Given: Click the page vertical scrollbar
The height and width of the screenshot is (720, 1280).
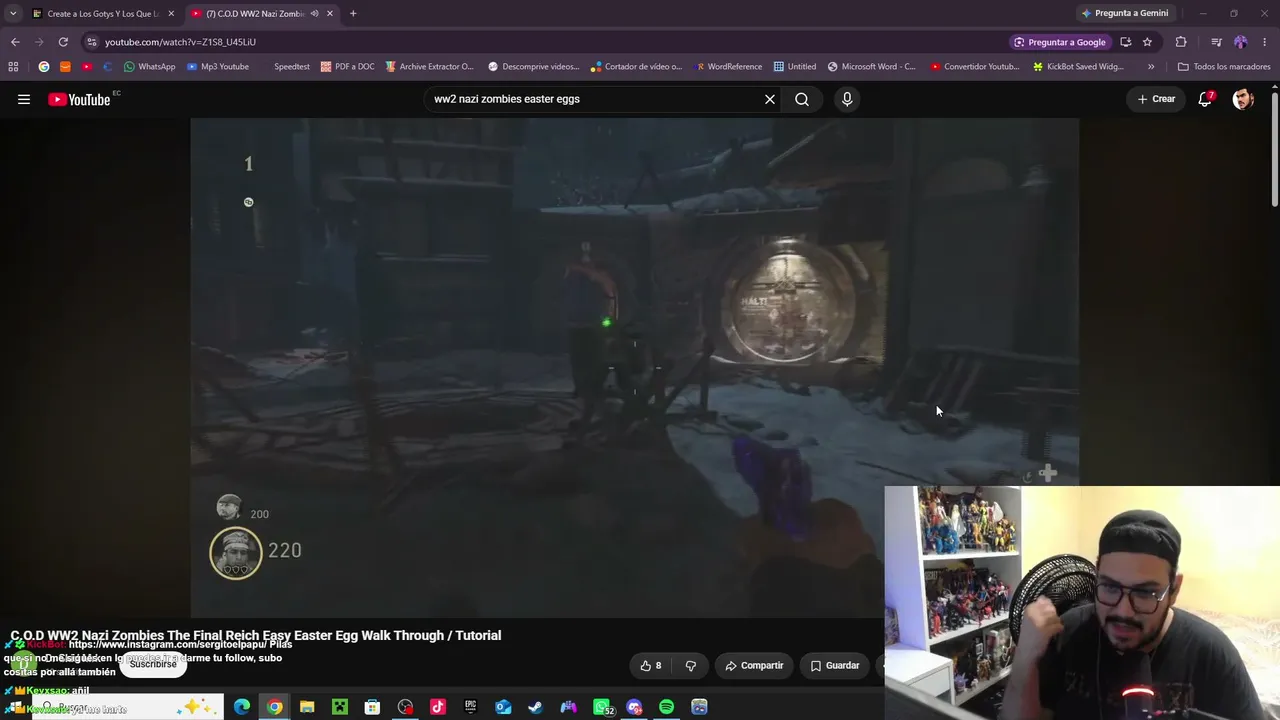Looking at the screenshot, I should tap(1275, 150).
